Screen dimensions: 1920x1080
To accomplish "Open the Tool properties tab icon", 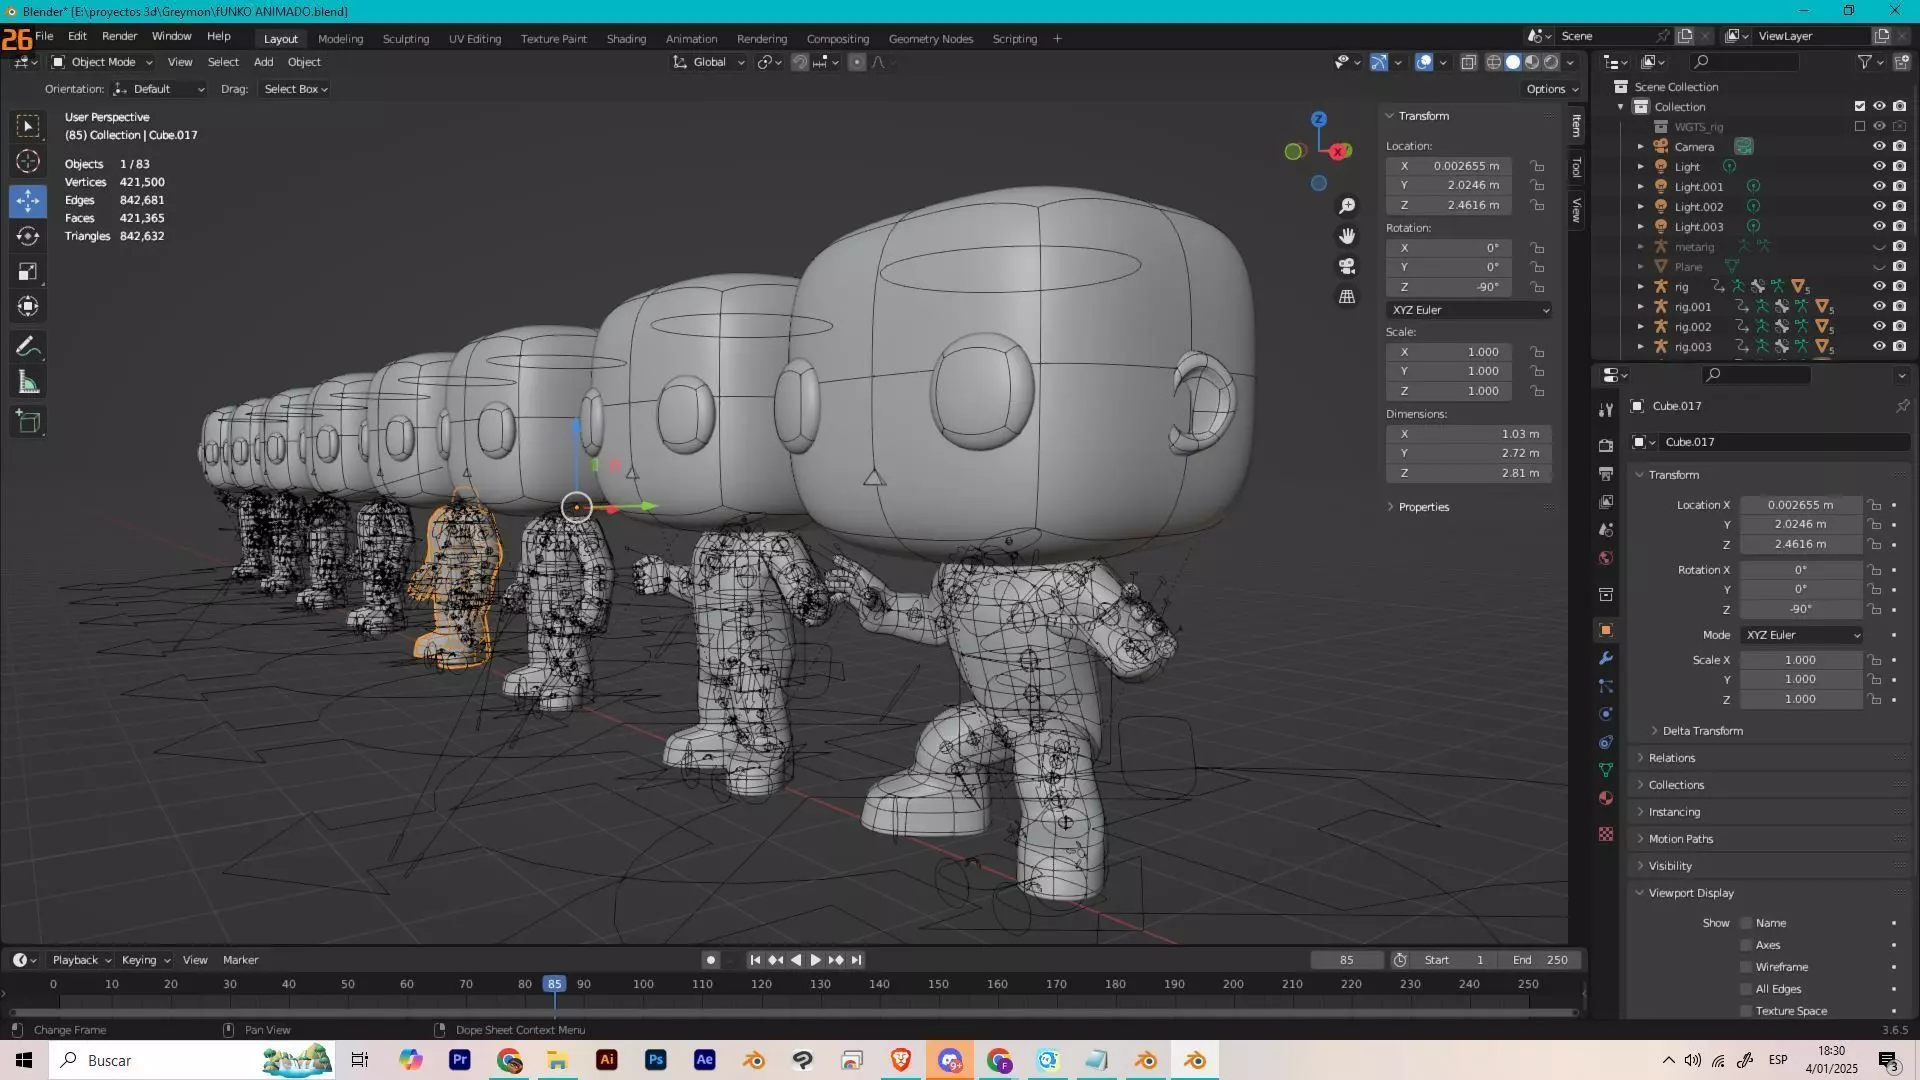I will point(1606,410).
